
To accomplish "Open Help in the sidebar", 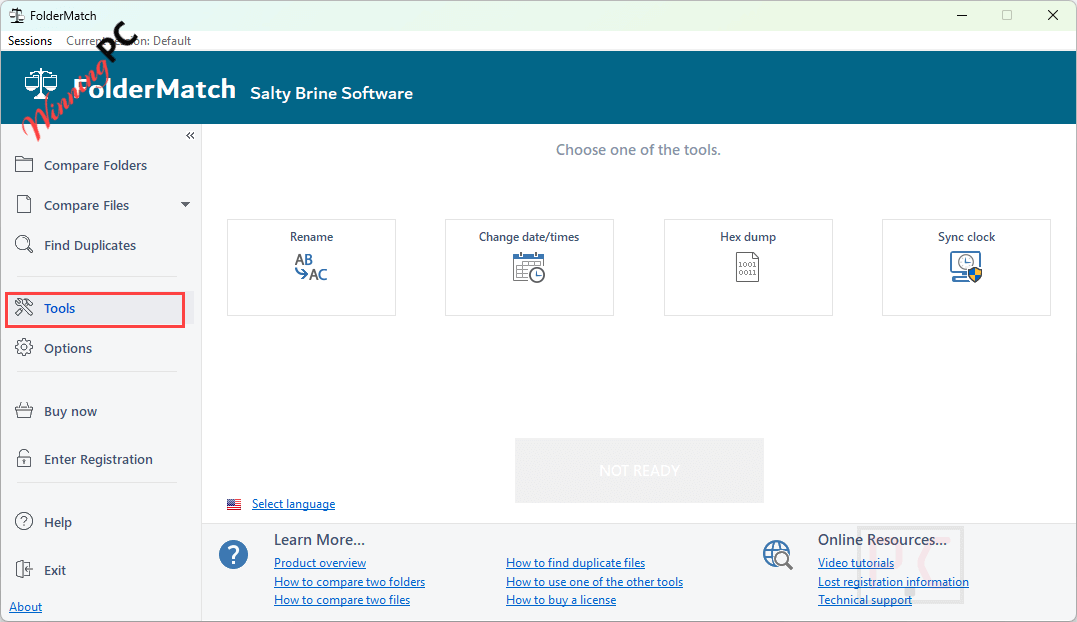I will coord(58,522).
